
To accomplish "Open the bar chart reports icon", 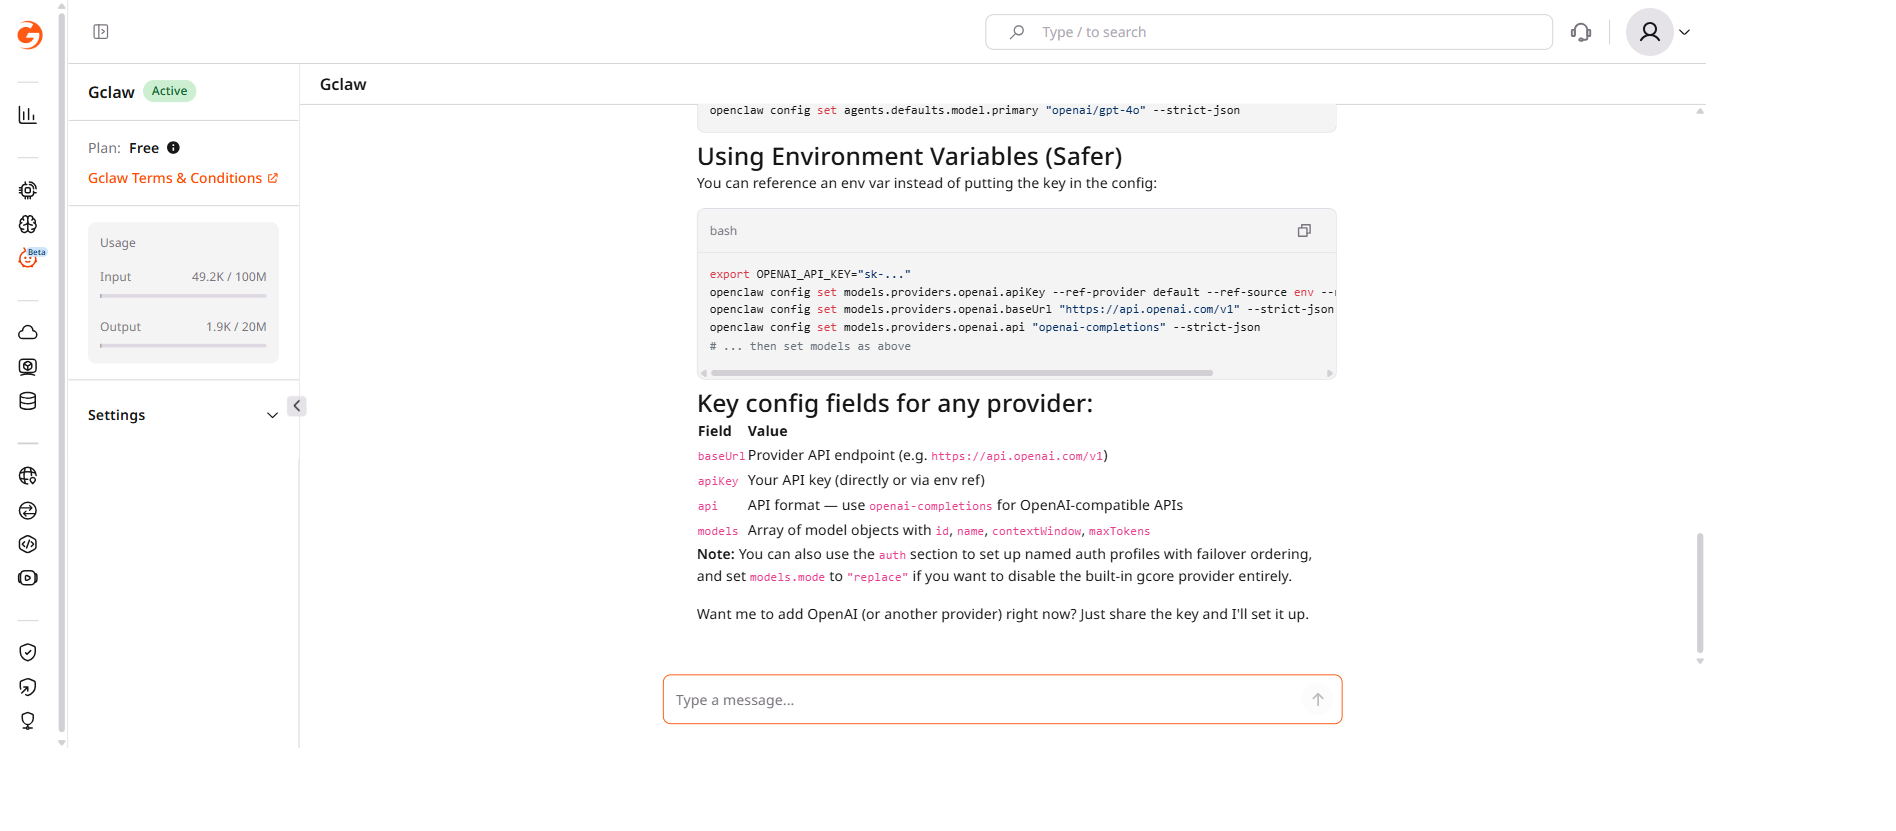I will click(28, 115).
